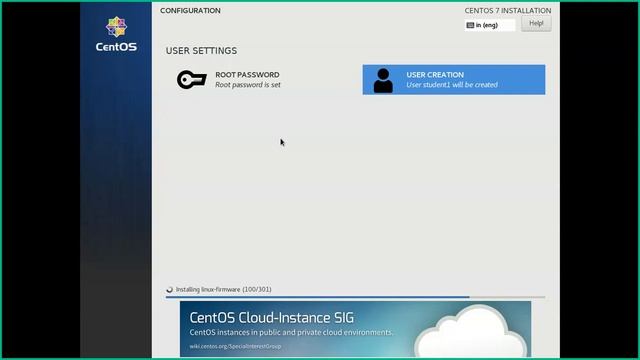This screenshot has width=640, height=360.
Task: Click the keyboard layout icon
Action: (470, 25)
